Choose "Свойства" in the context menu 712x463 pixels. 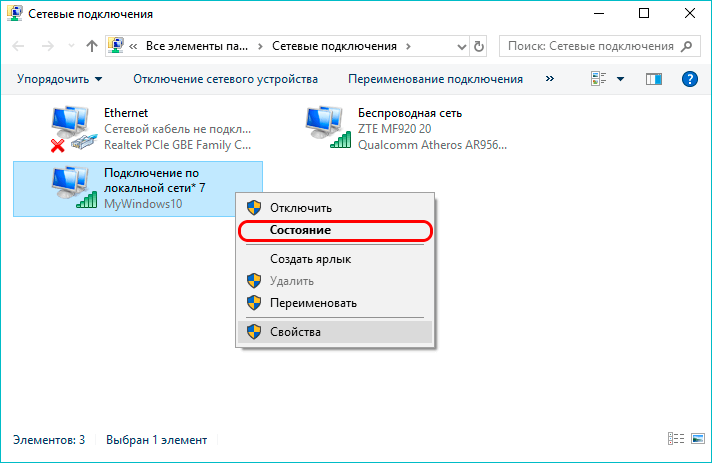pos(335,332)
